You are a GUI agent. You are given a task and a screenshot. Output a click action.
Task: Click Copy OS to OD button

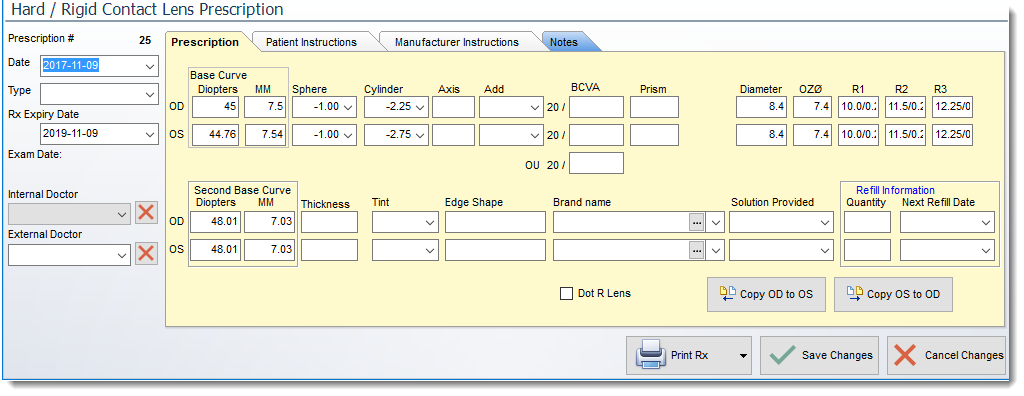coord(893,294)
